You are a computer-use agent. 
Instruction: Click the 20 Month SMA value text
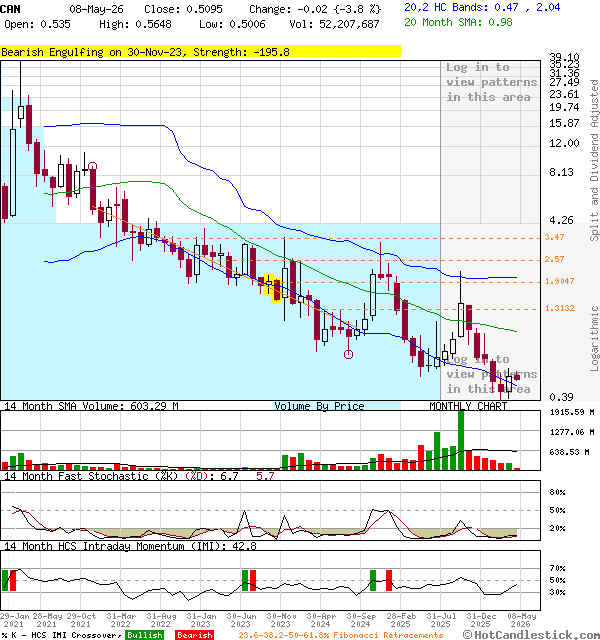(x=458, y=22)
